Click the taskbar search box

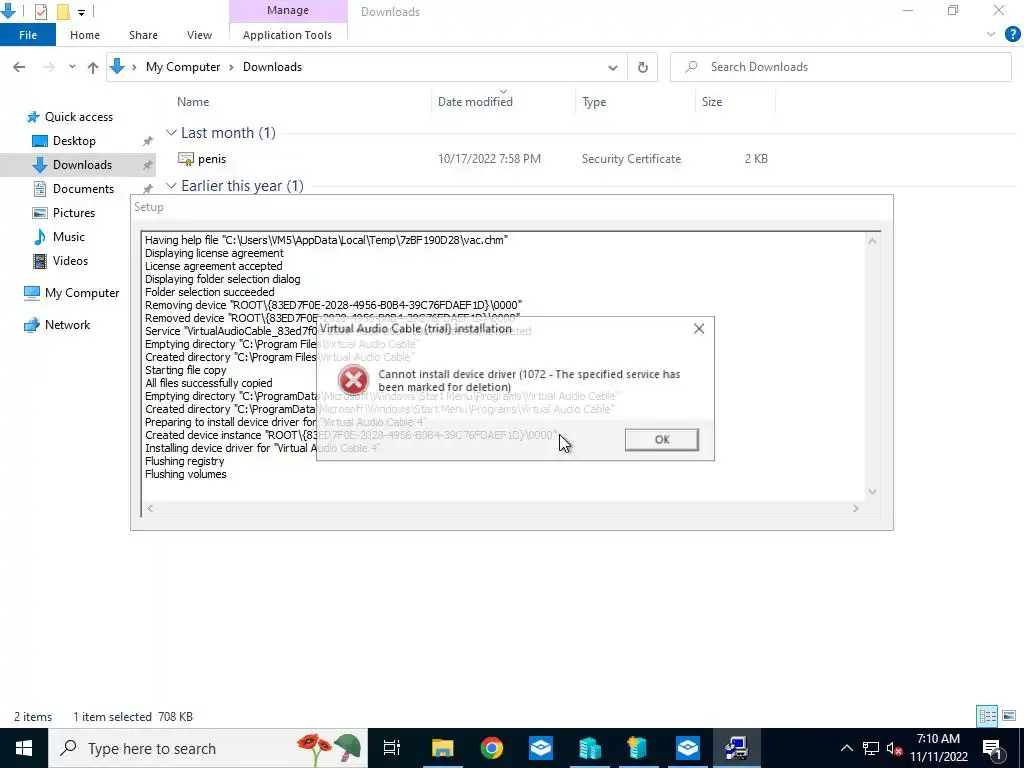[x=208, y=748]
